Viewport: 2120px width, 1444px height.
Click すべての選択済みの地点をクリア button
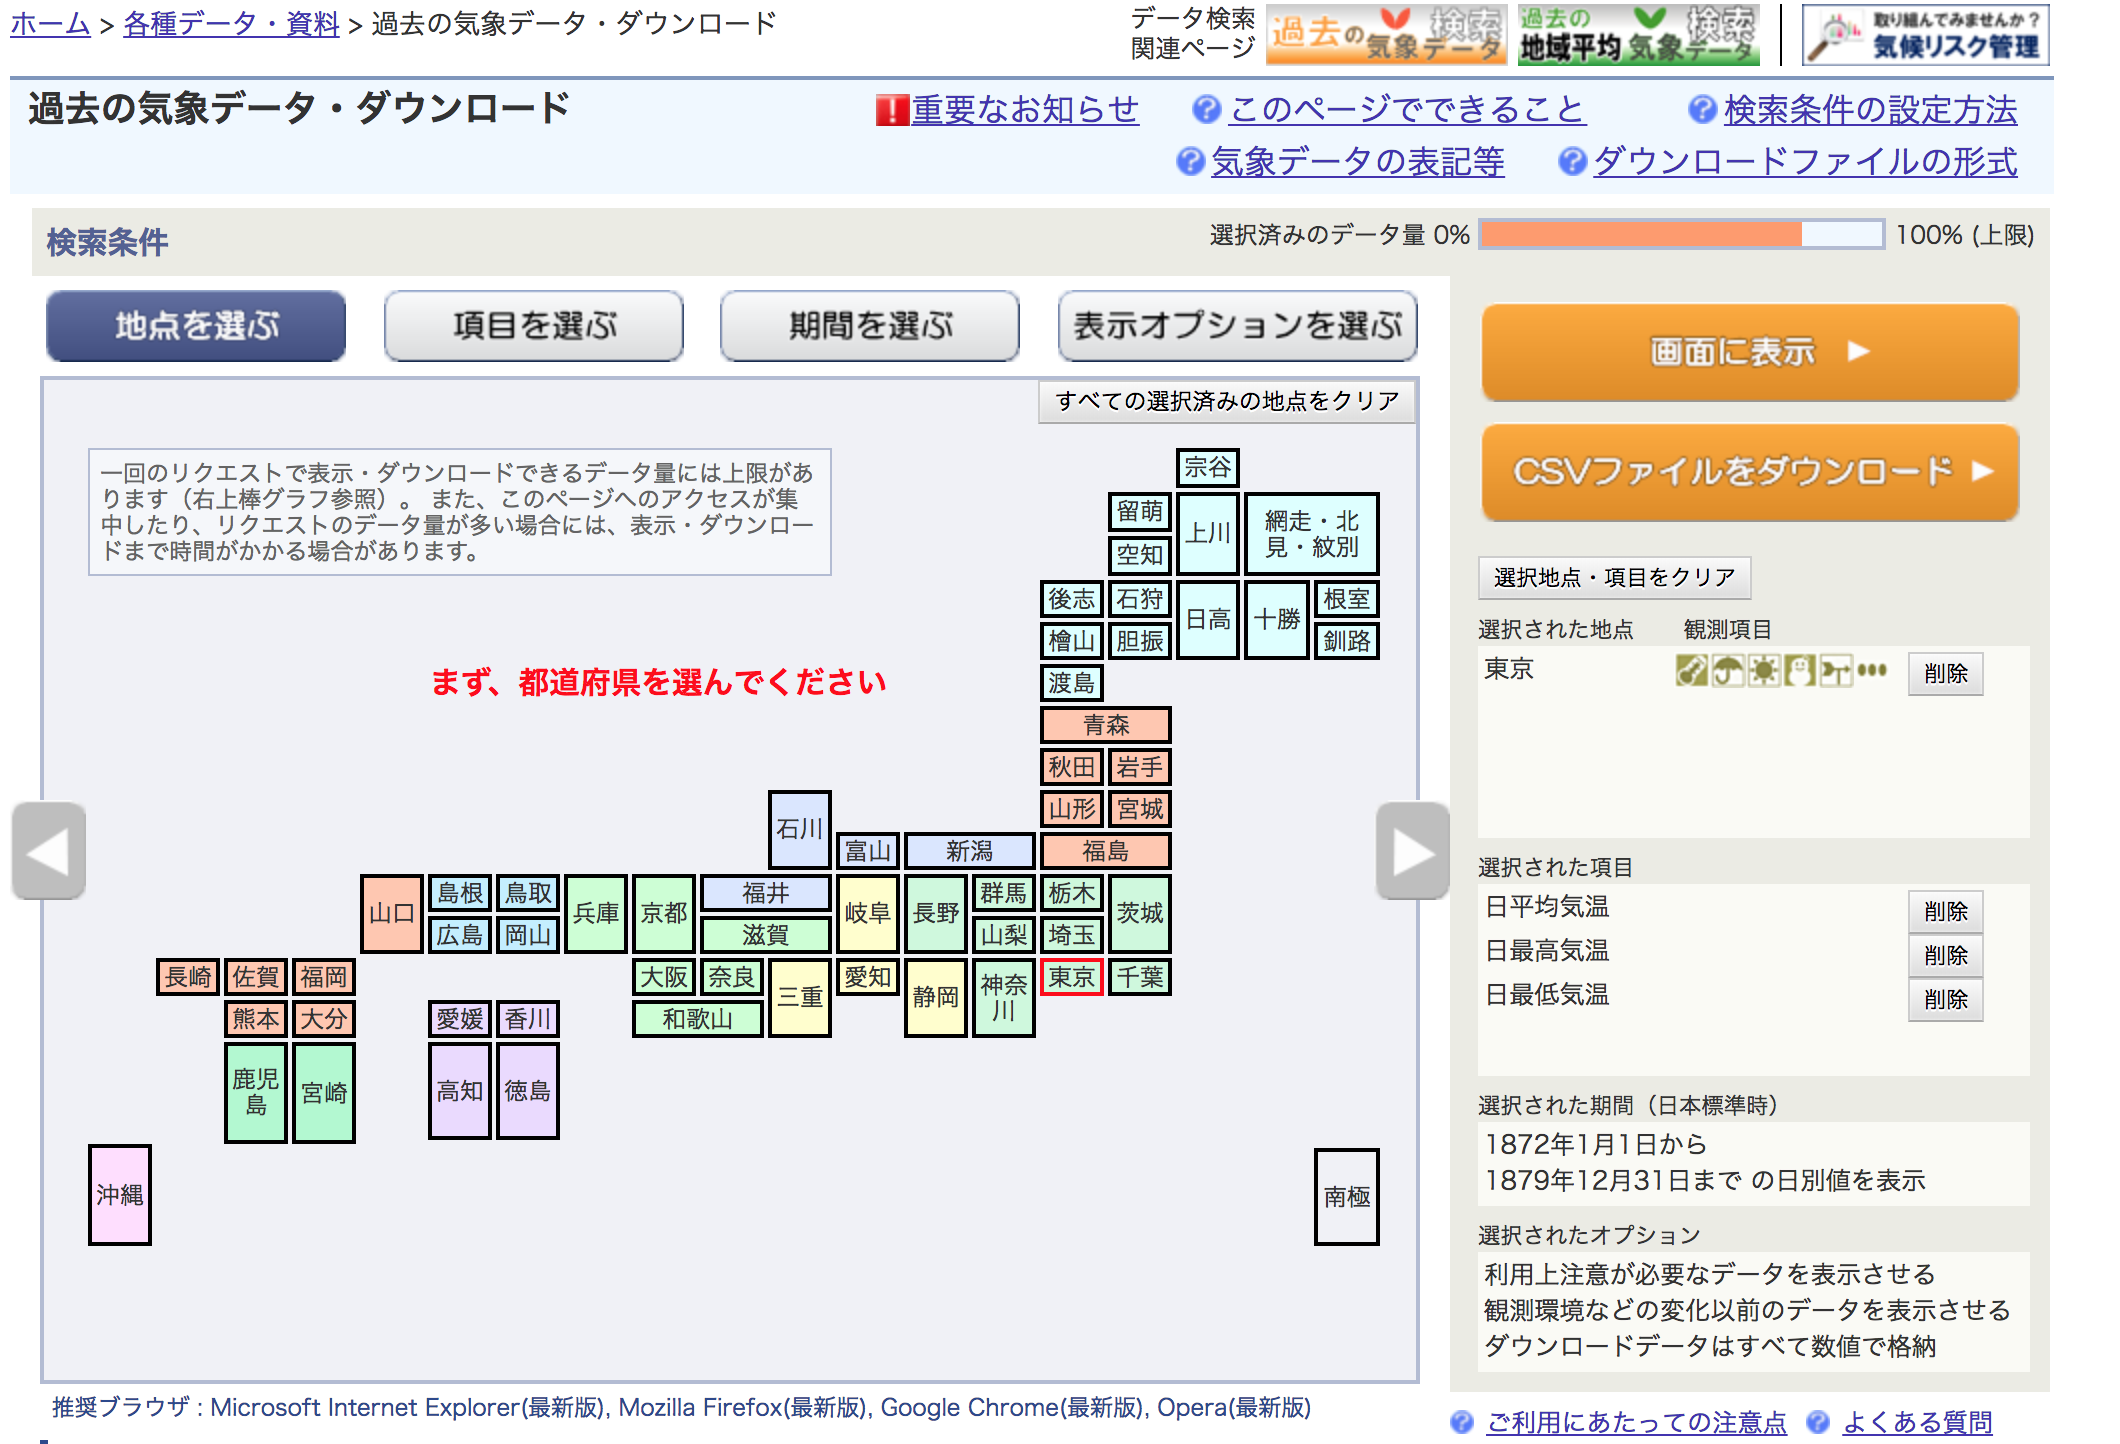coord(1226,401)
